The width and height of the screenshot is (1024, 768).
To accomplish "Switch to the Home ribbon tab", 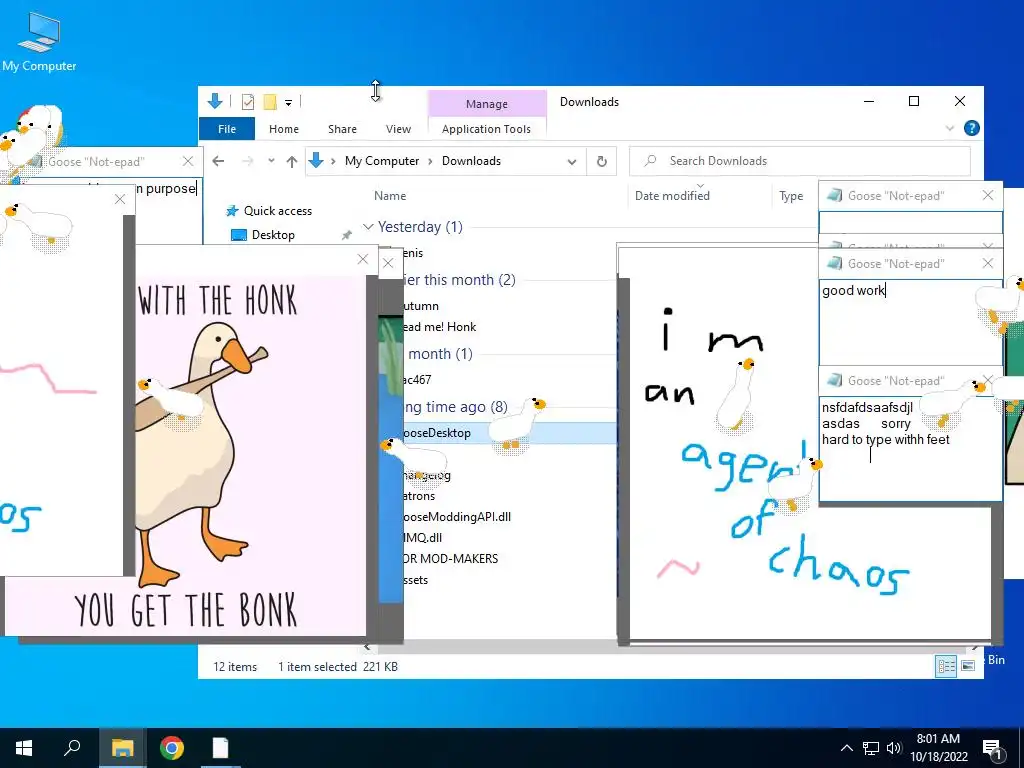I will [x=283, y=129].
